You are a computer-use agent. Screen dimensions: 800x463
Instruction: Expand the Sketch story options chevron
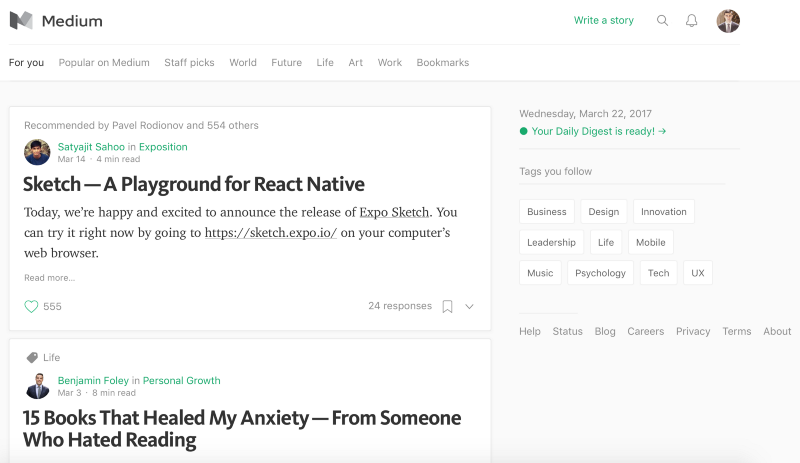[469, 306]
